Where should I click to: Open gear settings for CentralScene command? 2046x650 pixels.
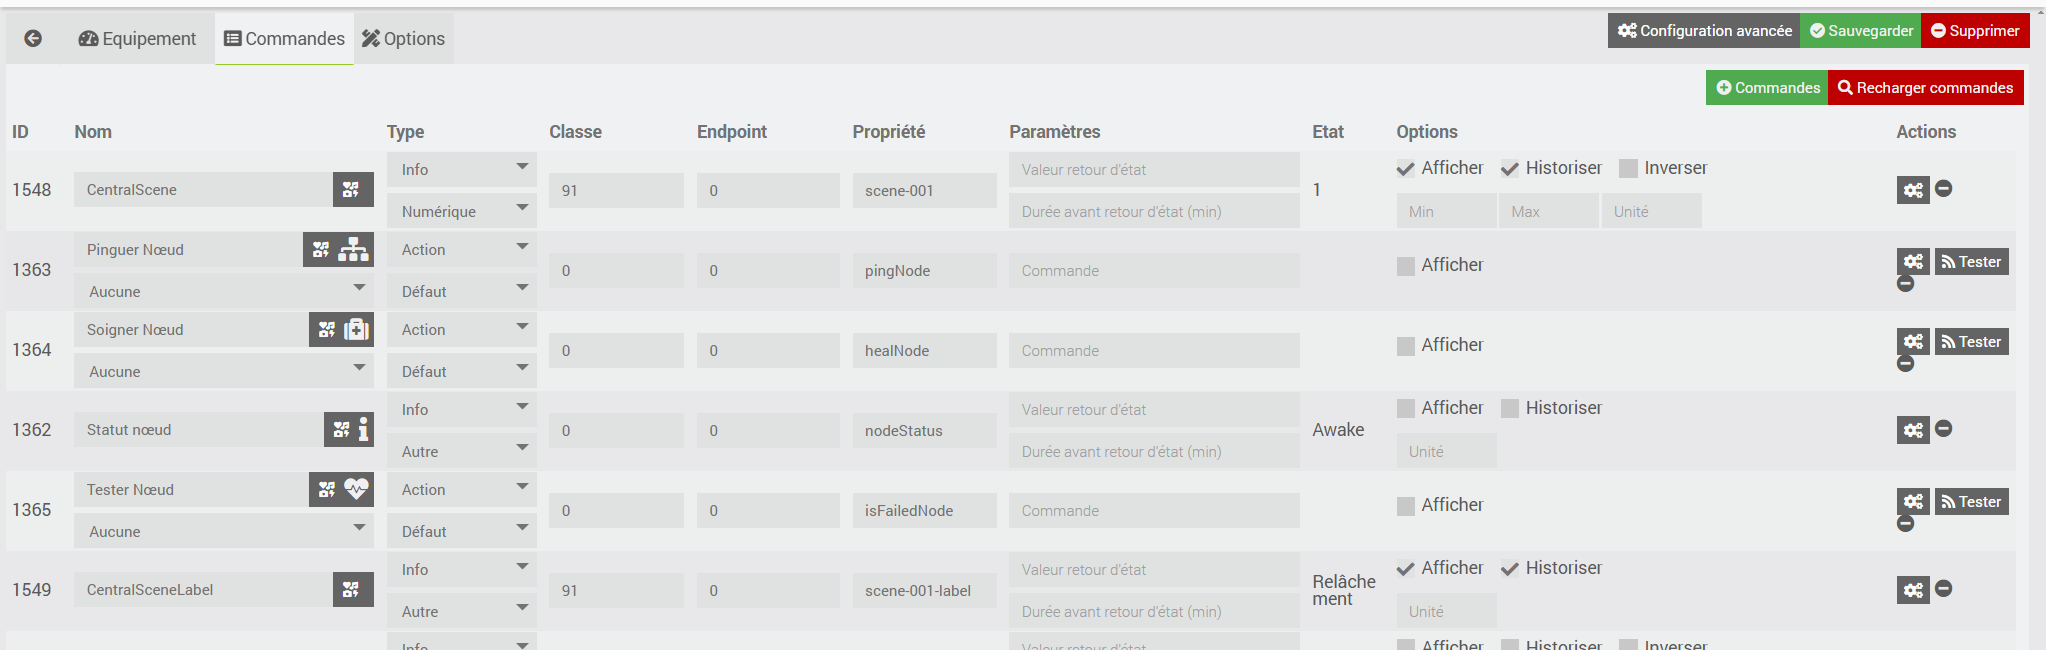point(1912,190)
